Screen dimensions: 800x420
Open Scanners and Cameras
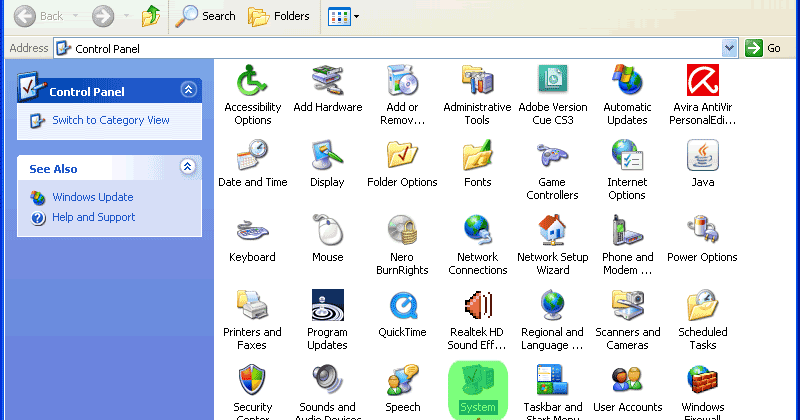point(628,320)
